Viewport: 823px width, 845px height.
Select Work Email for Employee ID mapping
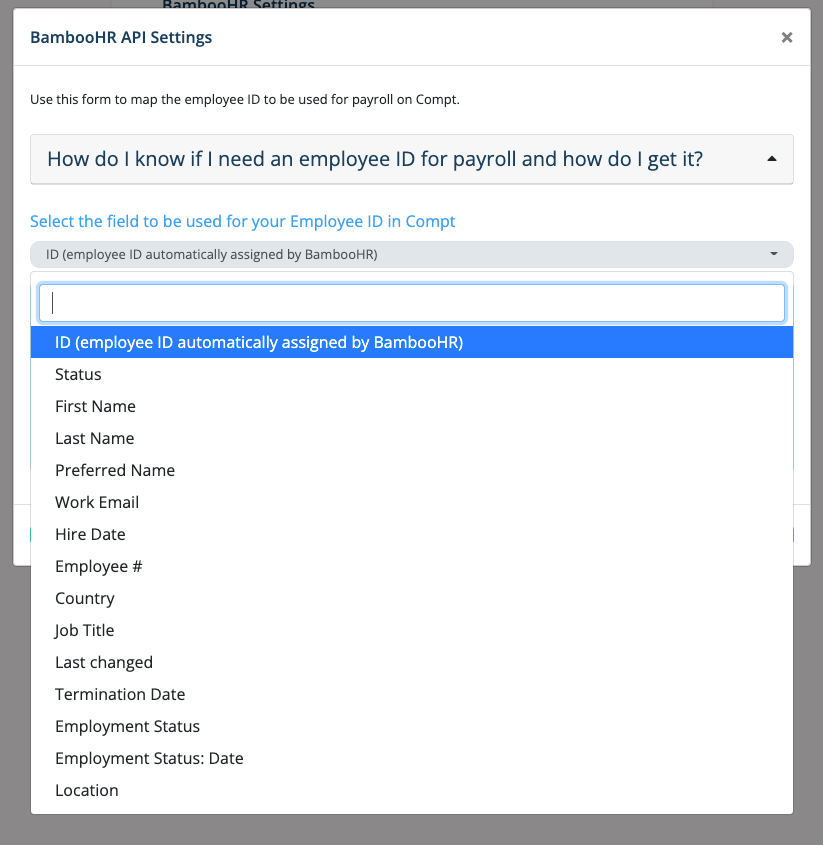pyautogui.click(x=97, y=502)
